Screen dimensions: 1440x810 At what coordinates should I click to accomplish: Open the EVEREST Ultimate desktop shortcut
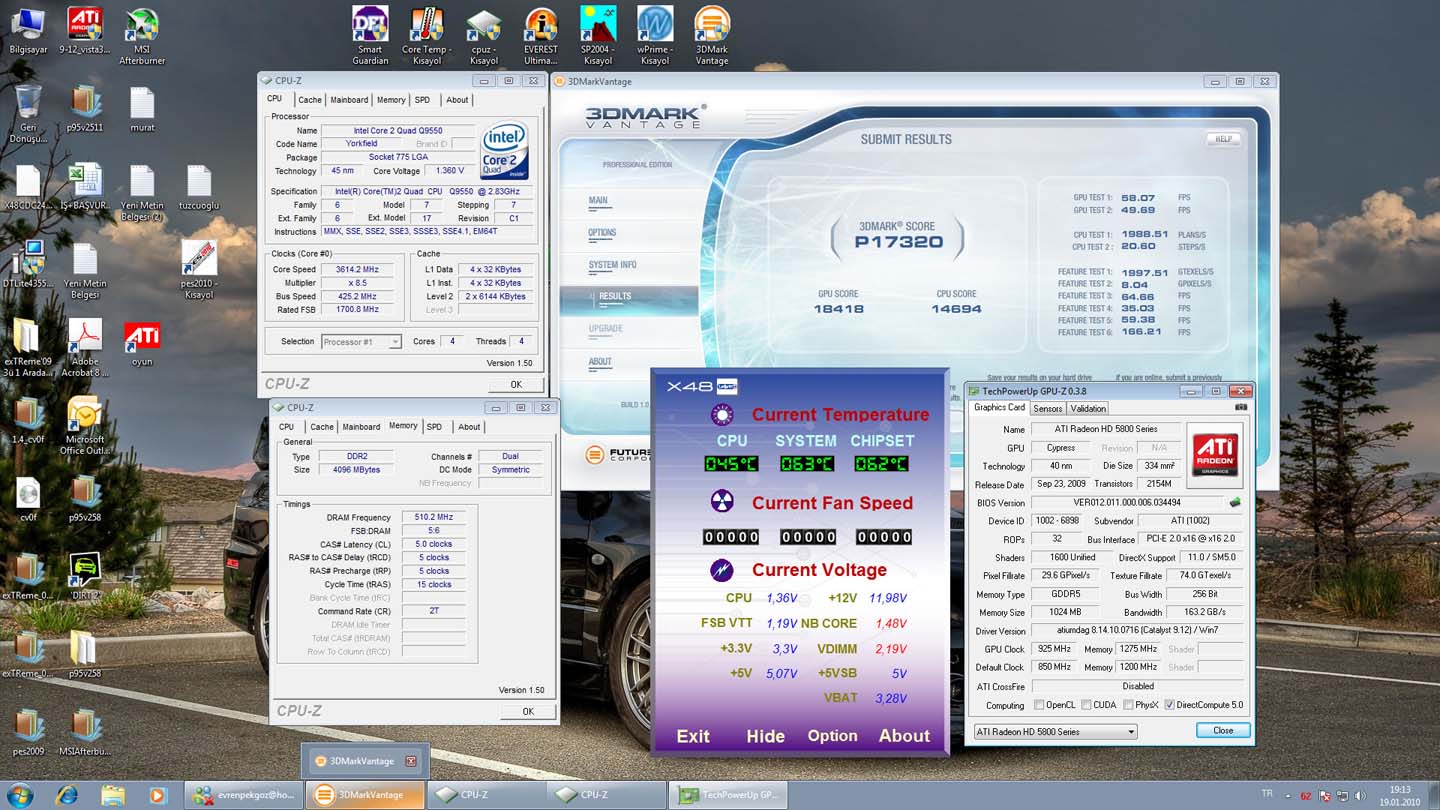(541, 36)
